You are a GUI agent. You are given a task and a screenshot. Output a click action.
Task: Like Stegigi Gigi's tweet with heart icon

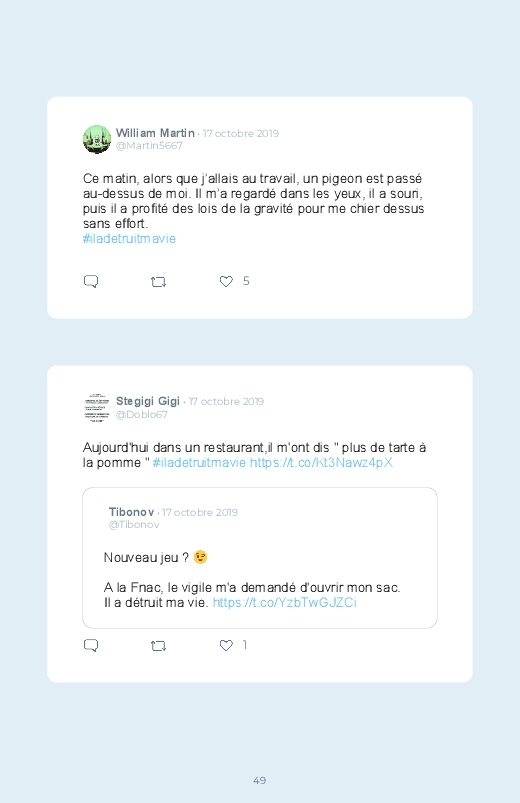[x=226, y=645]
